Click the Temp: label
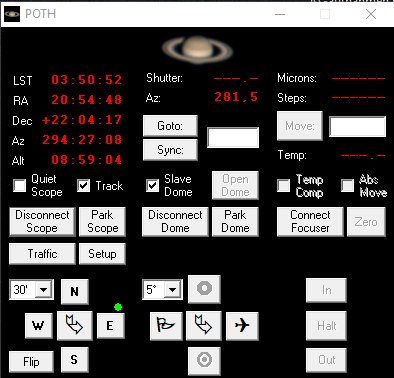This screenshot has width=394, height=378. point(292,155)
